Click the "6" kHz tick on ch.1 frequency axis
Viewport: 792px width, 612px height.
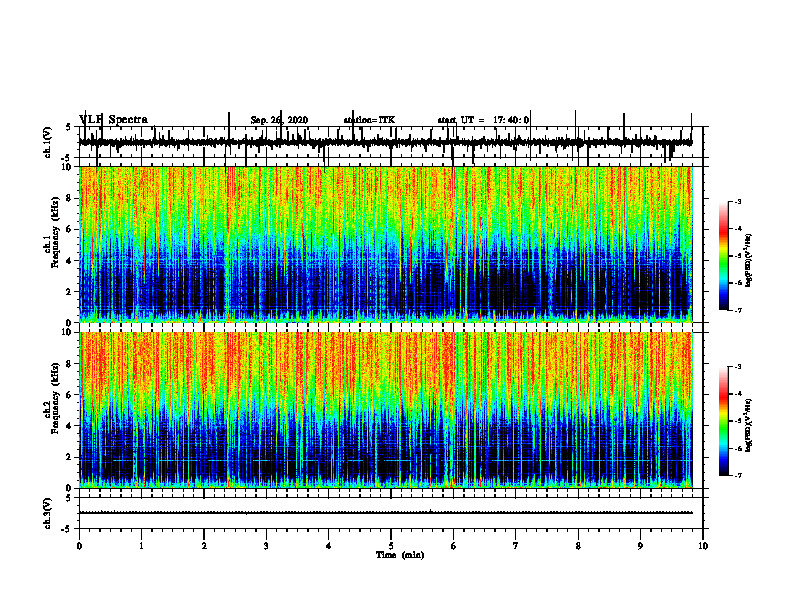click(x=70, y=229)
